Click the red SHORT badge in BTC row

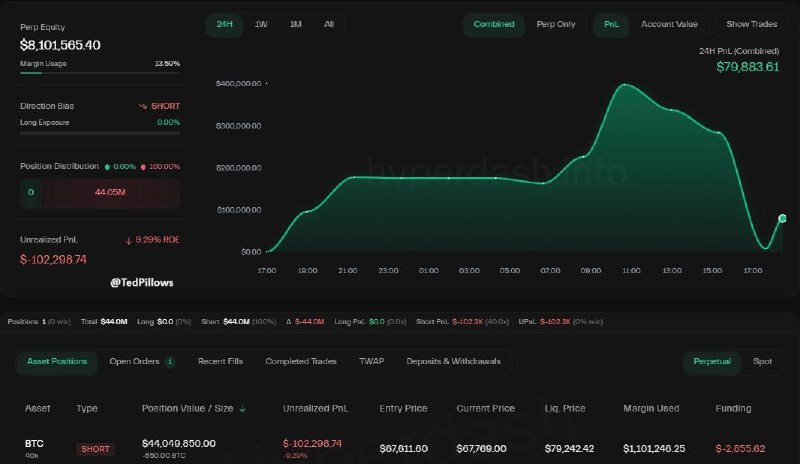click(96, 449)
